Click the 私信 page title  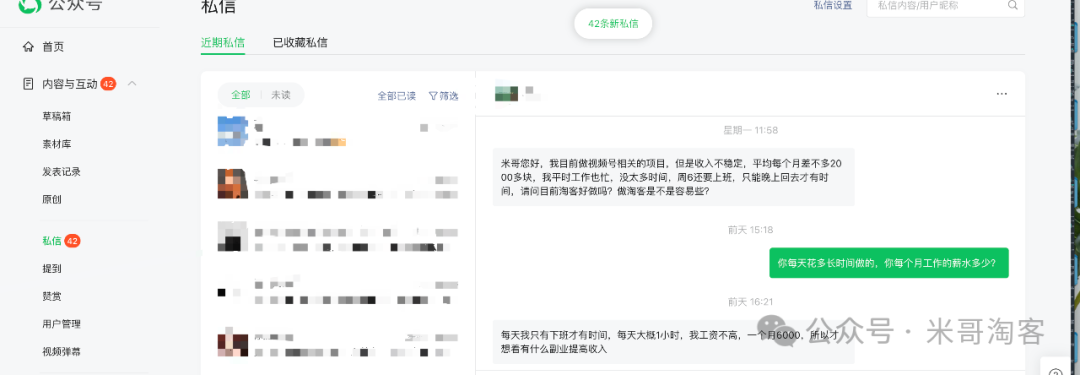point(218,6)
